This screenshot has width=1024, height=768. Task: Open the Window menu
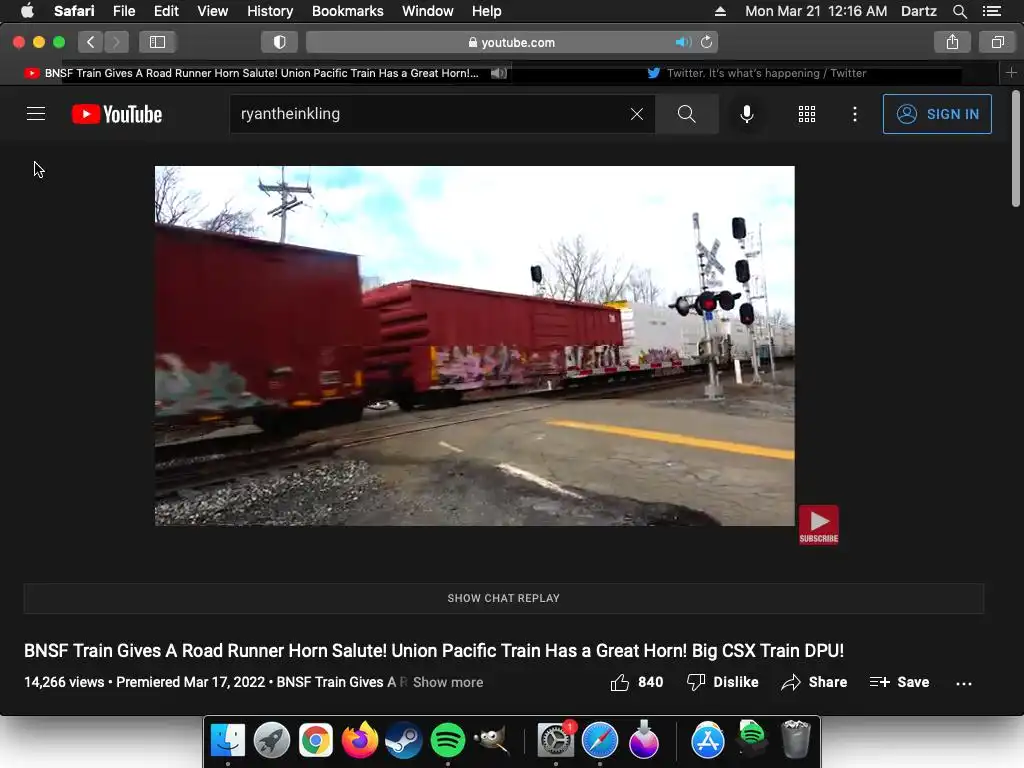tap(428, 11)
